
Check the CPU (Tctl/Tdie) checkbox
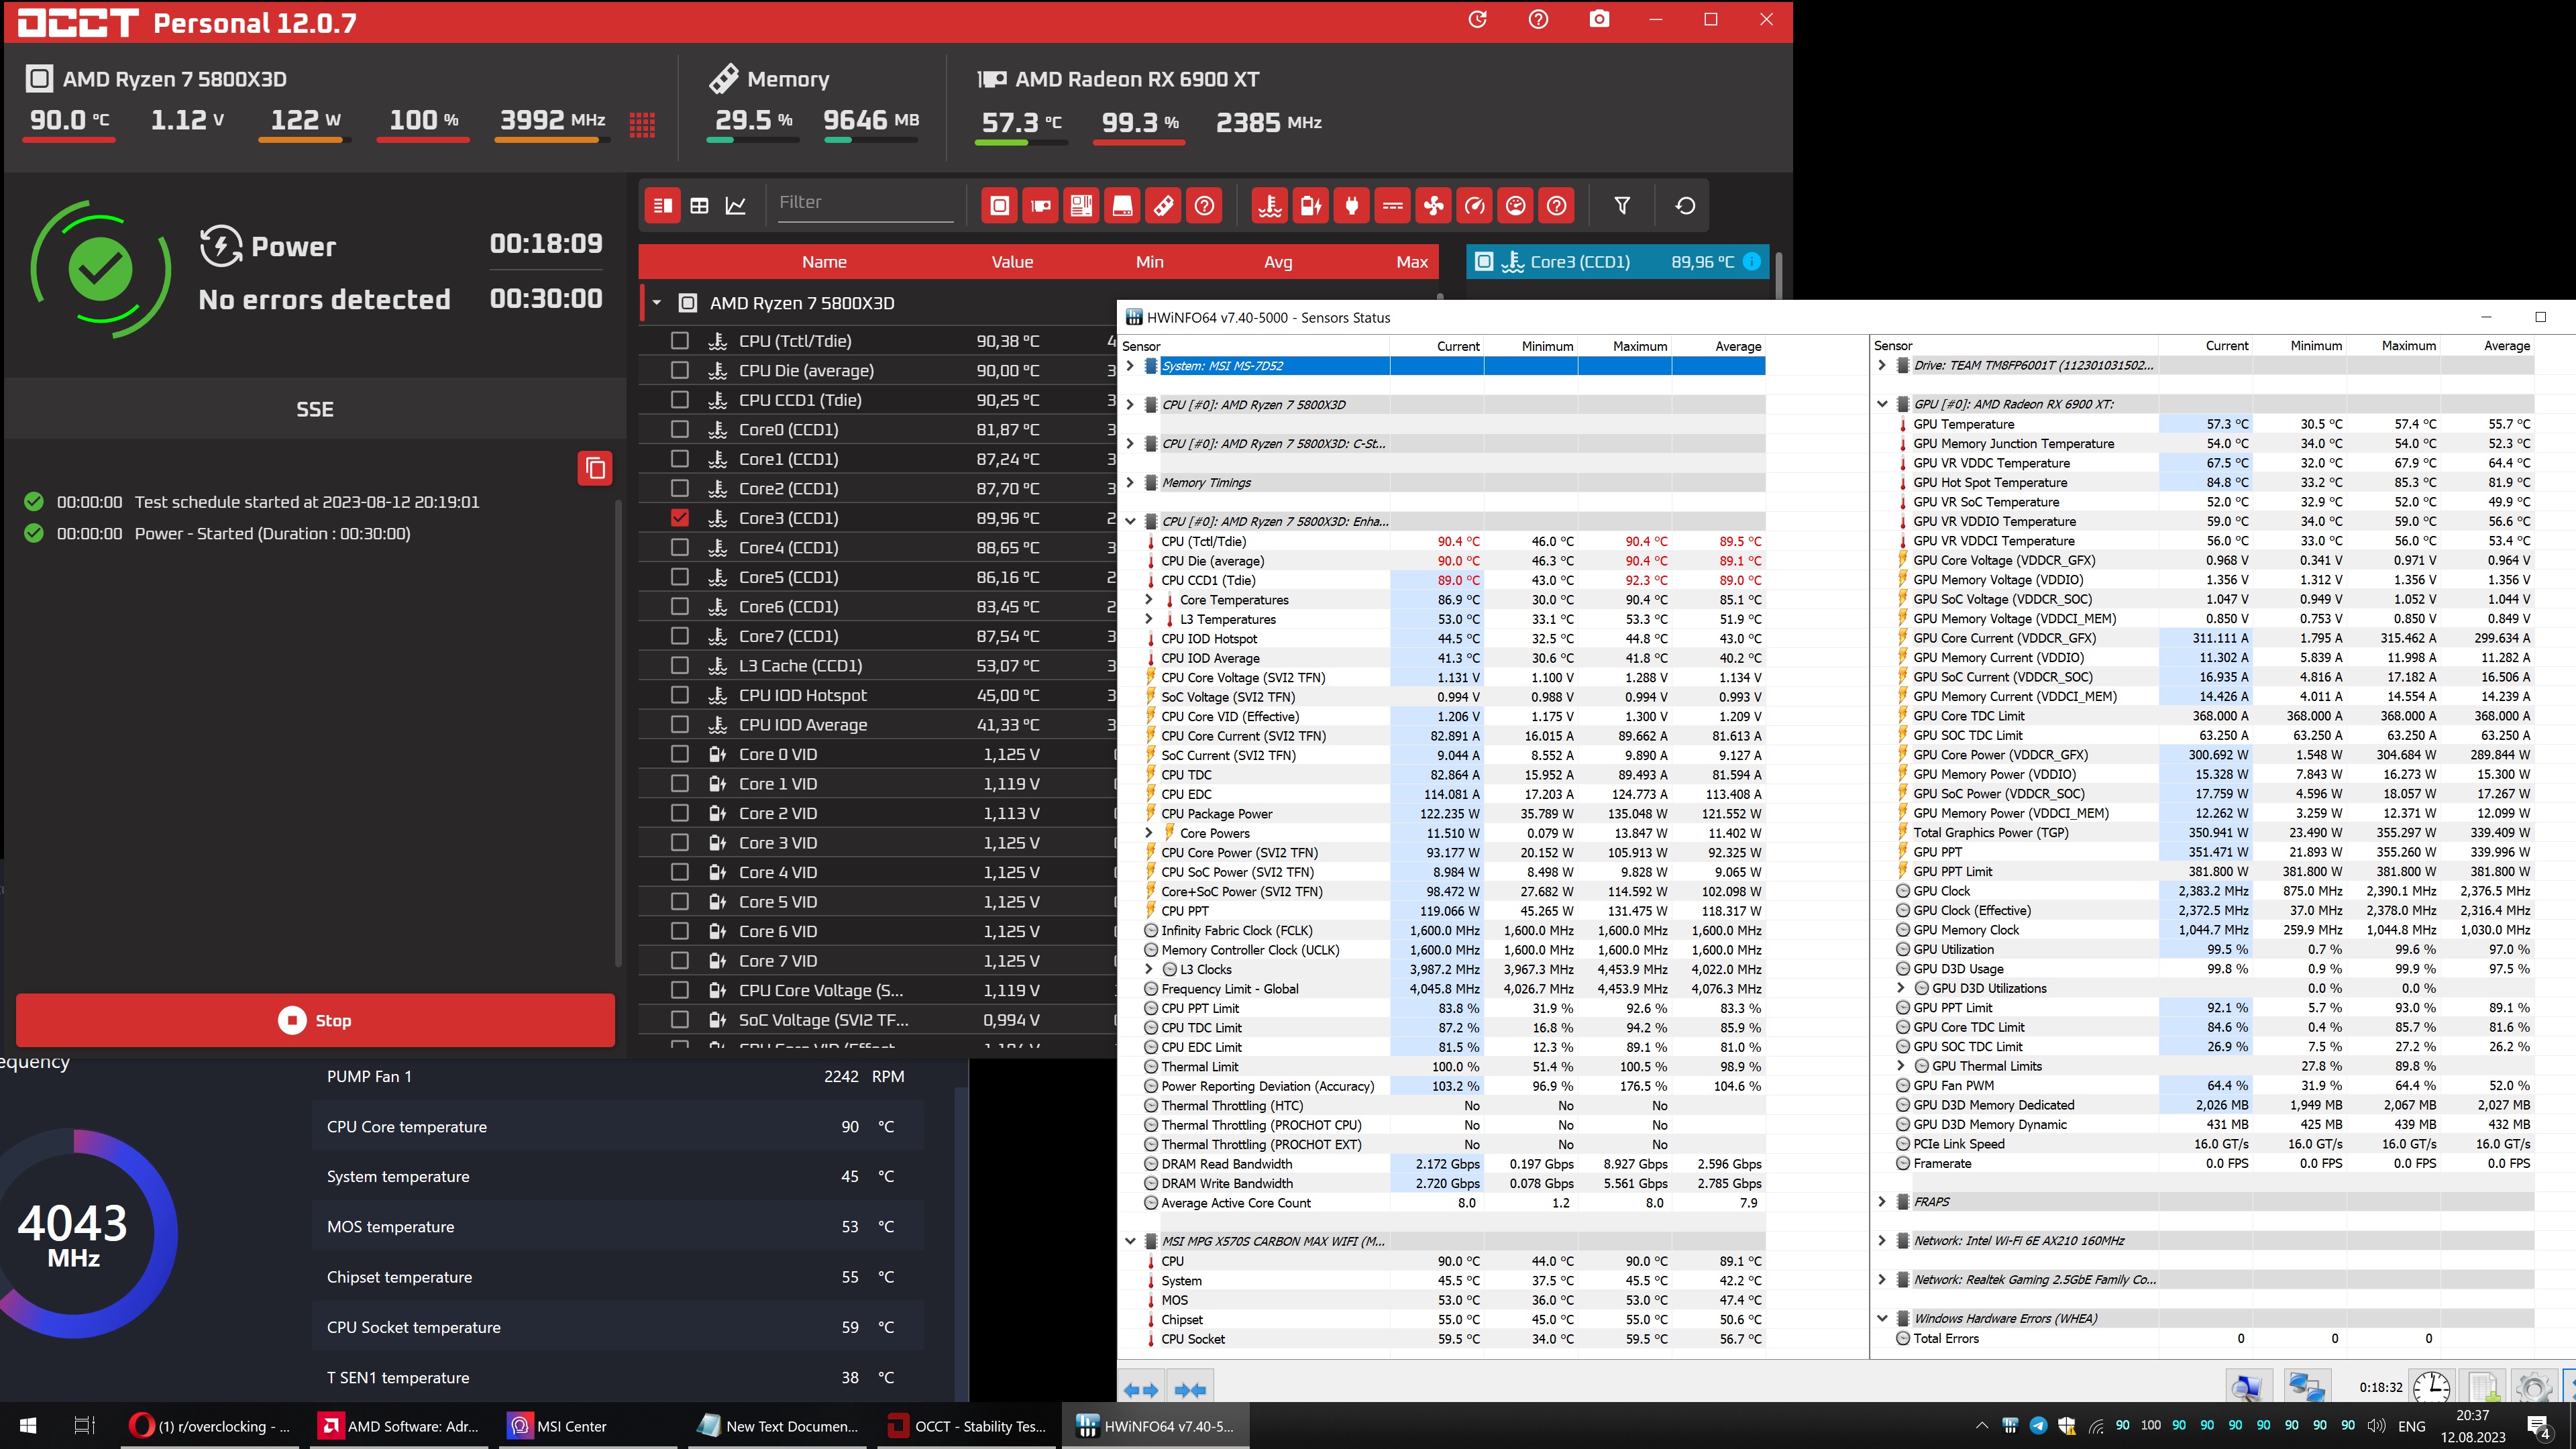click(x=680, y=341)
